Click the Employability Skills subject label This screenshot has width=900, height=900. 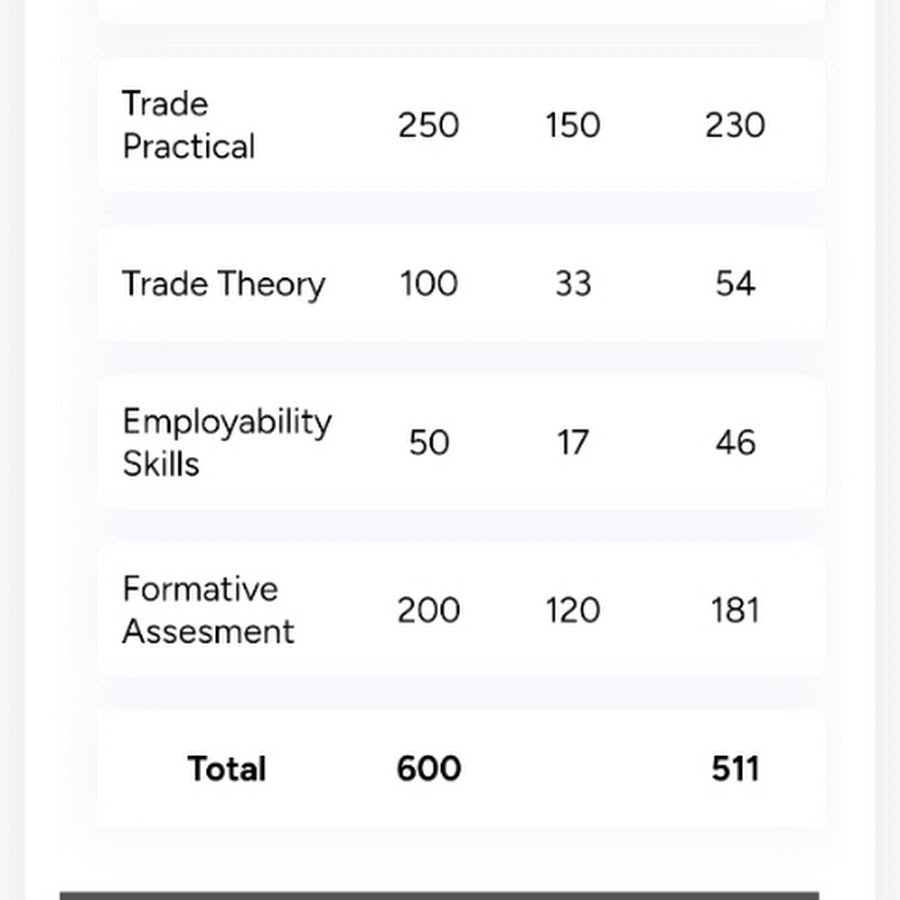226,442
